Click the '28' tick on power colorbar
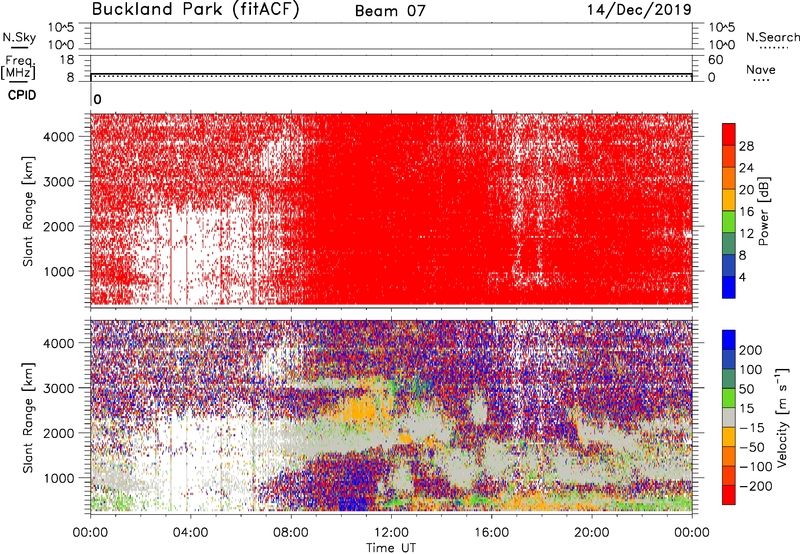The width and height of the screenshot is (800, 554). [746, 146]
